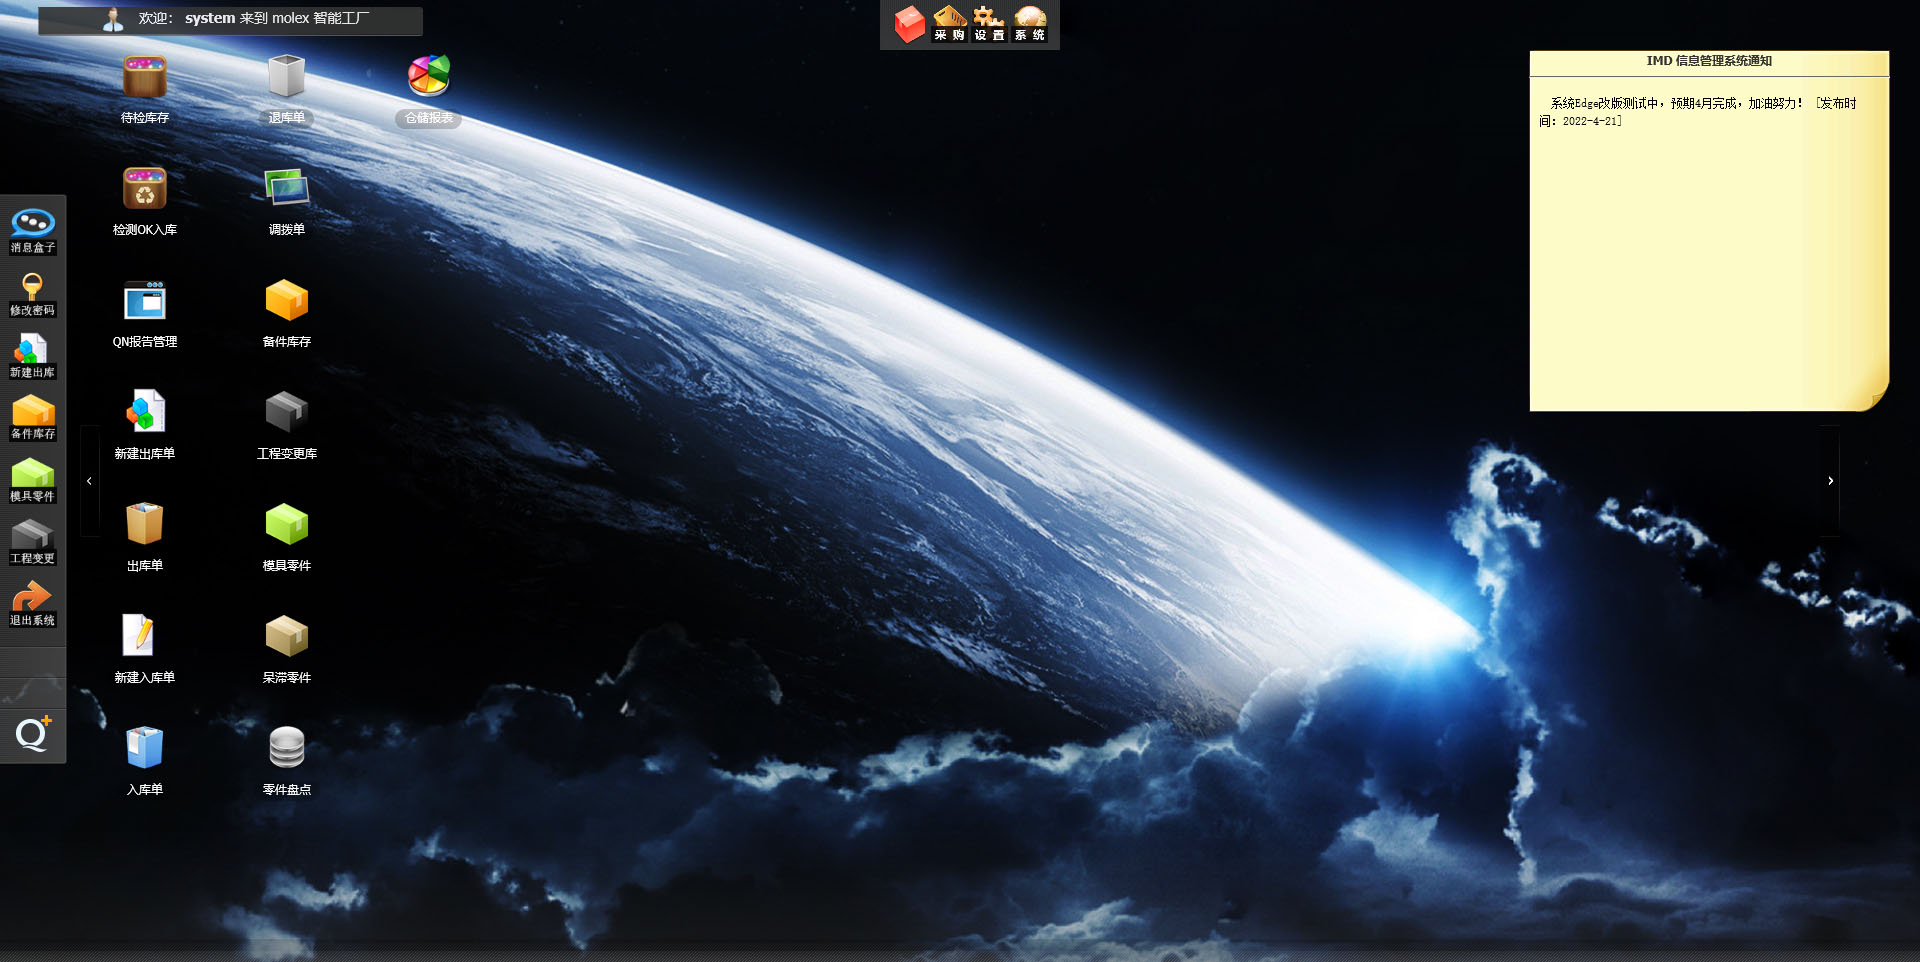Open 消息盒子 in the left sidebar
Screen dimensions: 1920x962
[33, 230]
